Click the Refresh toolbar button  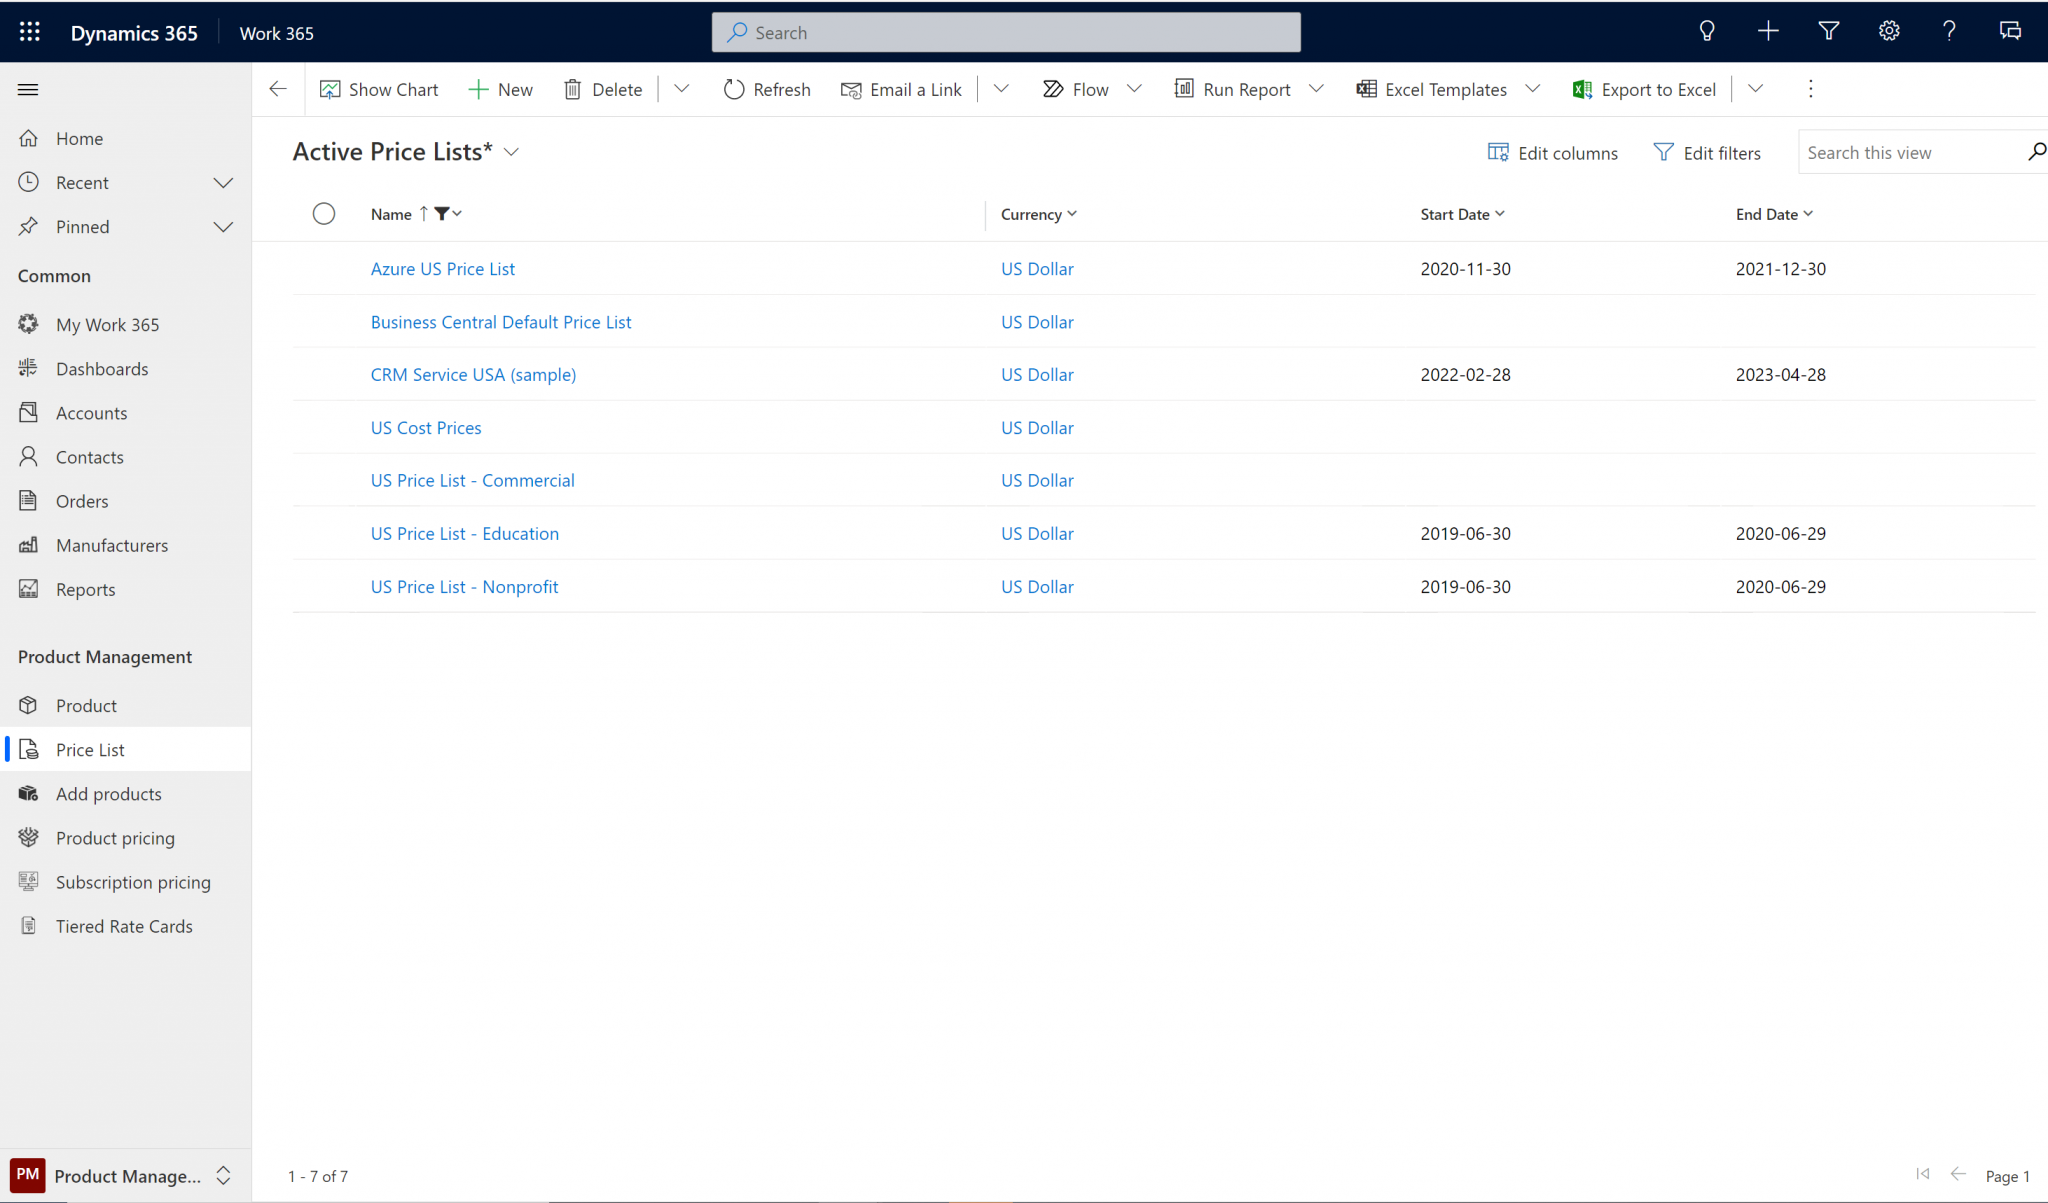(x=767, y=90)
